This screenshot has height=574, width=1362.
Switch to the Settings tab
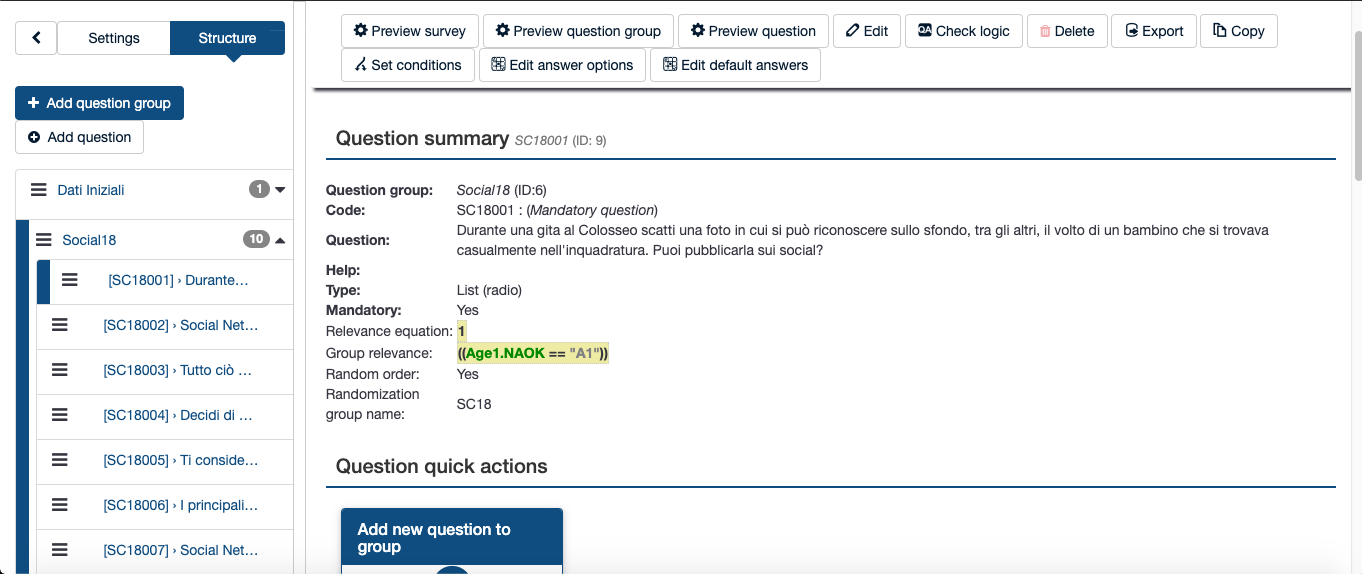(114, 38)
